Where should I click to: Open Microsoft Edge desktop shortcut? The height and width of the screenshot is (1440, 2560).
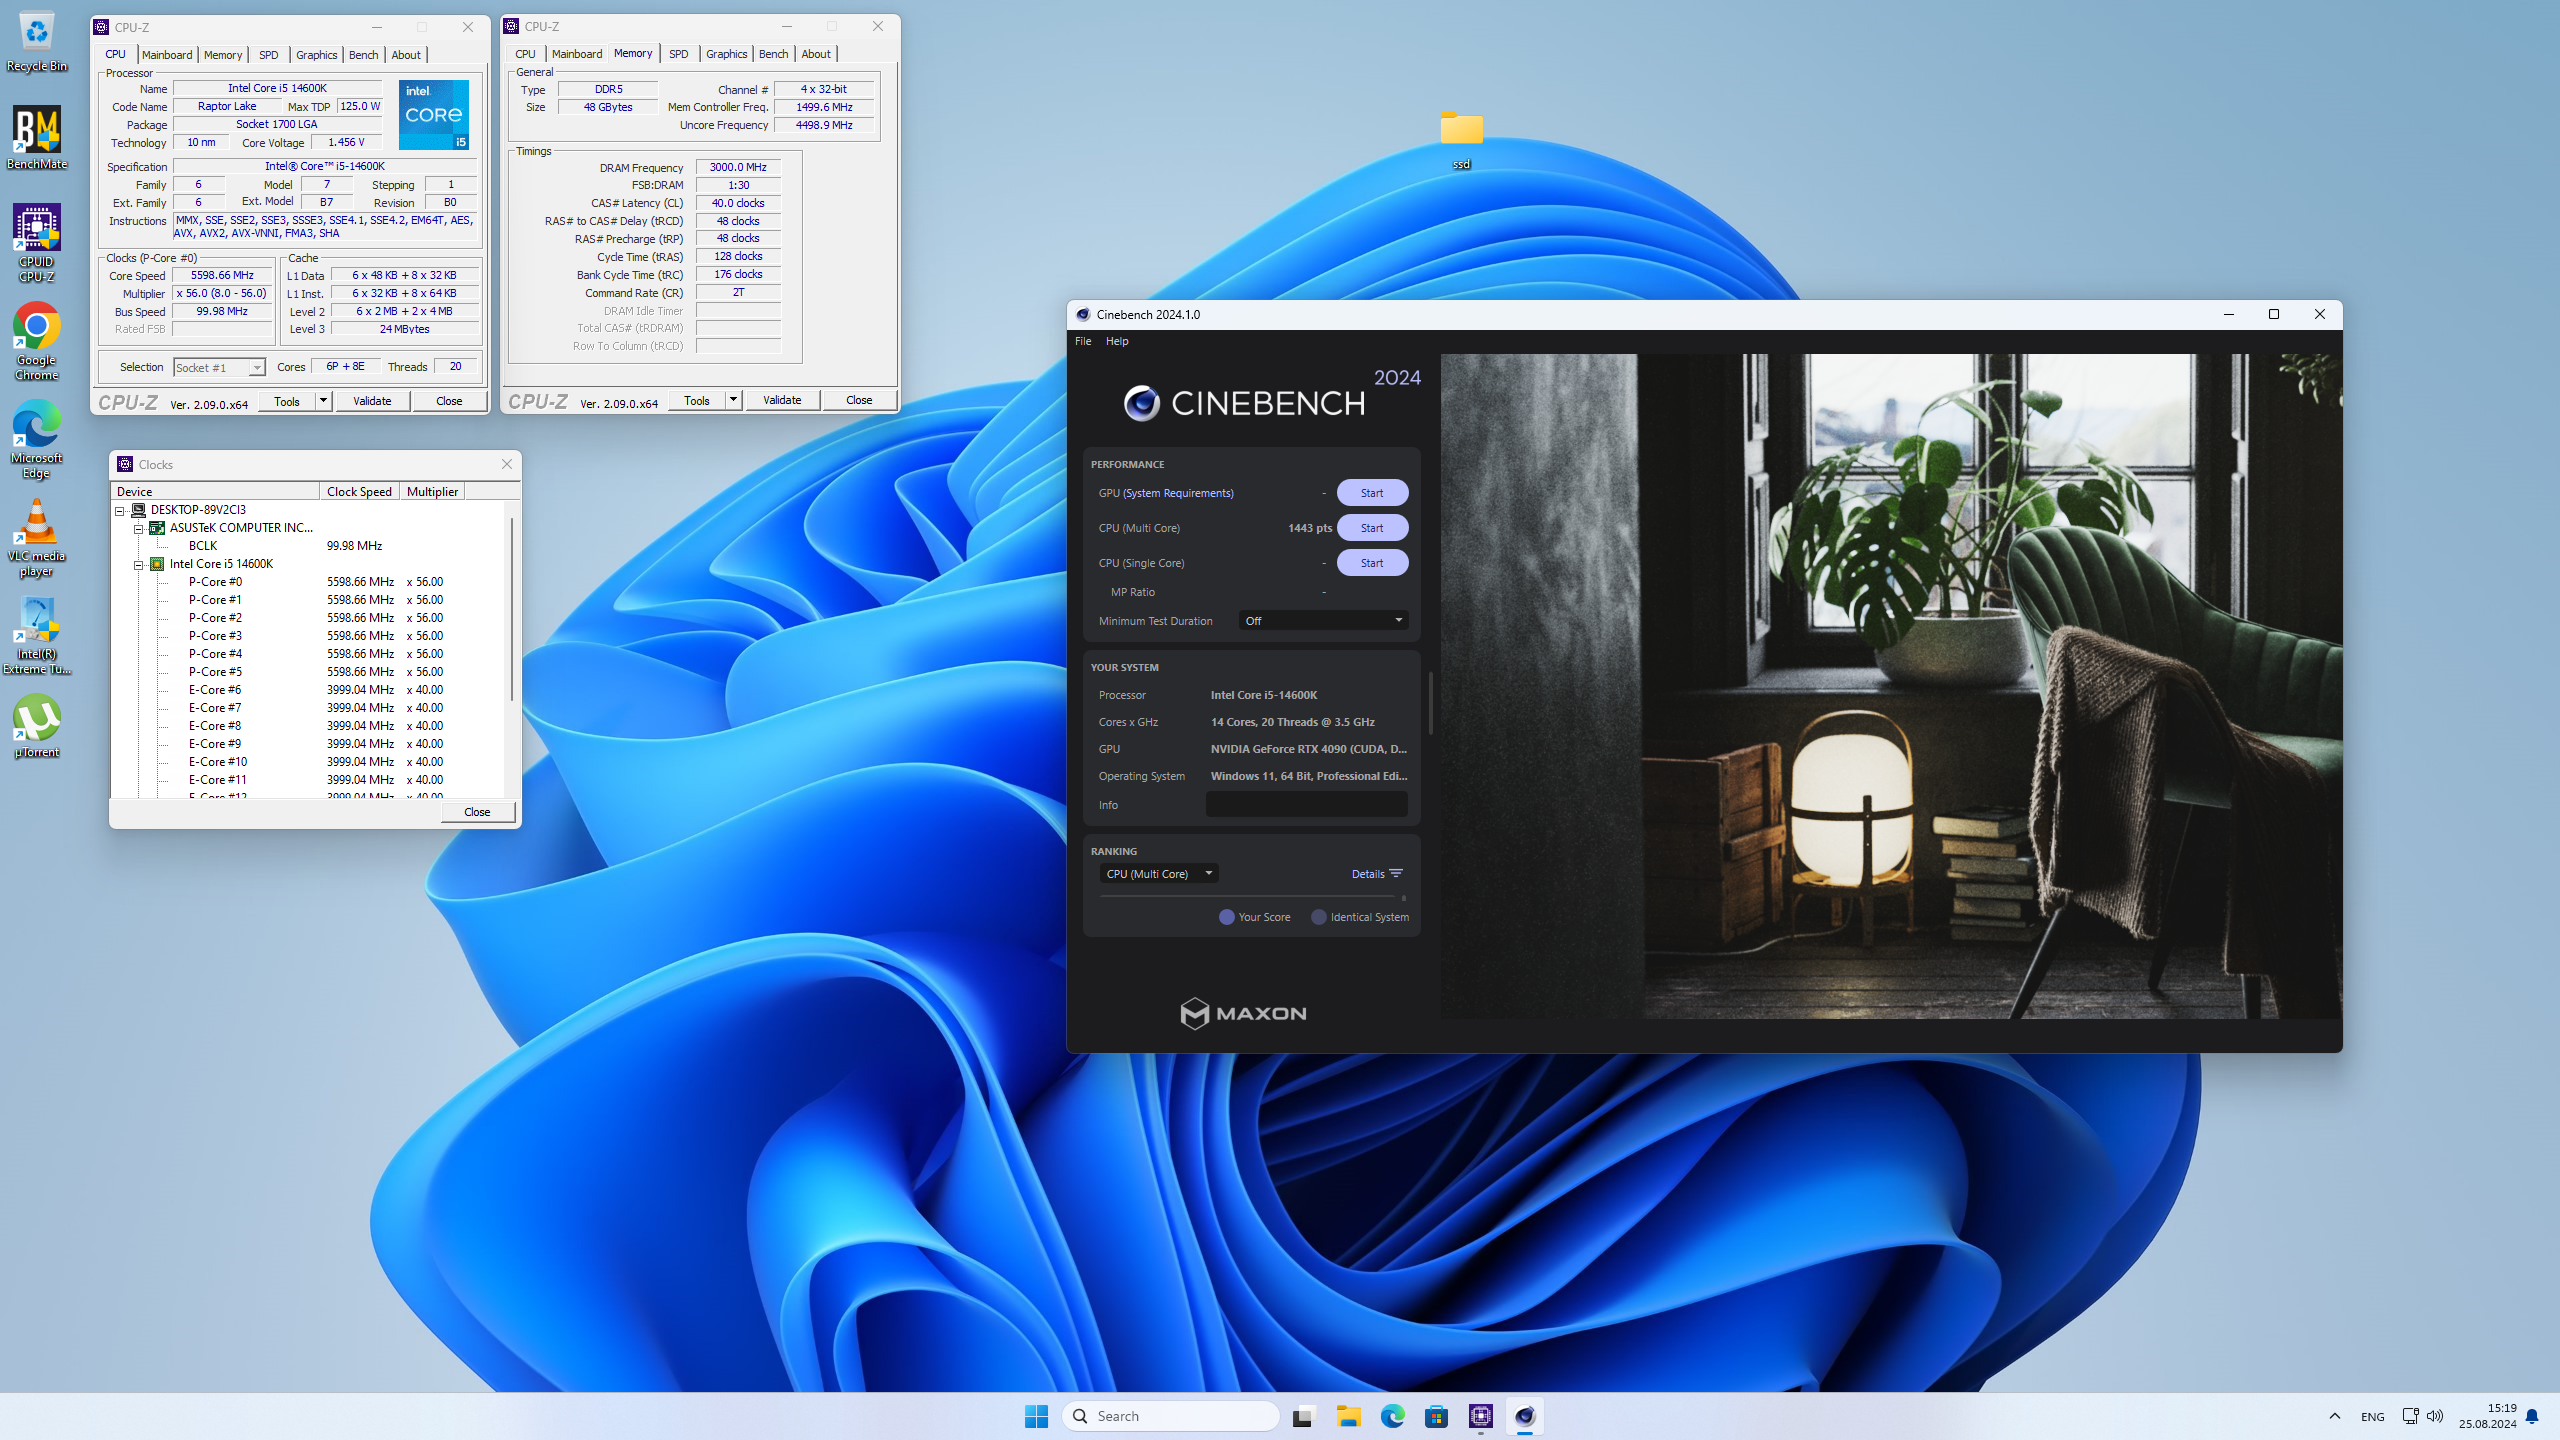[37, 439]
